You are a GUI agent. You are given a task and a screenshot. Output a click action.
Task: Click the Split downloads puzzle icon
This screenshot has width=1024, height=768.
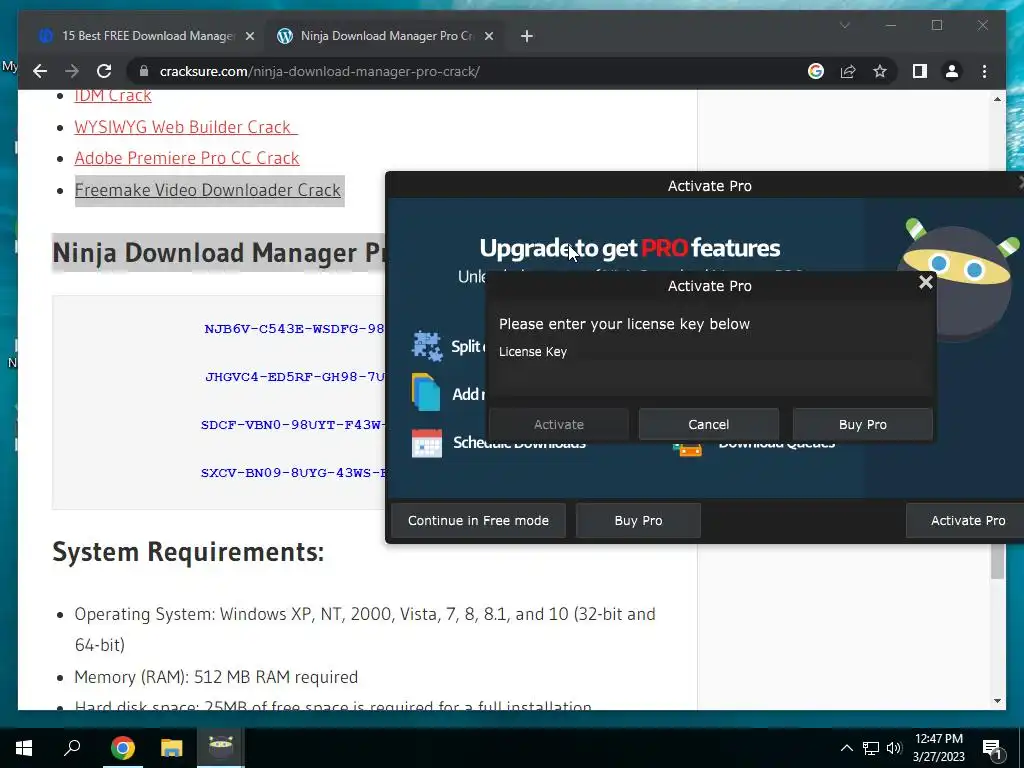click(x=427, y=346)
